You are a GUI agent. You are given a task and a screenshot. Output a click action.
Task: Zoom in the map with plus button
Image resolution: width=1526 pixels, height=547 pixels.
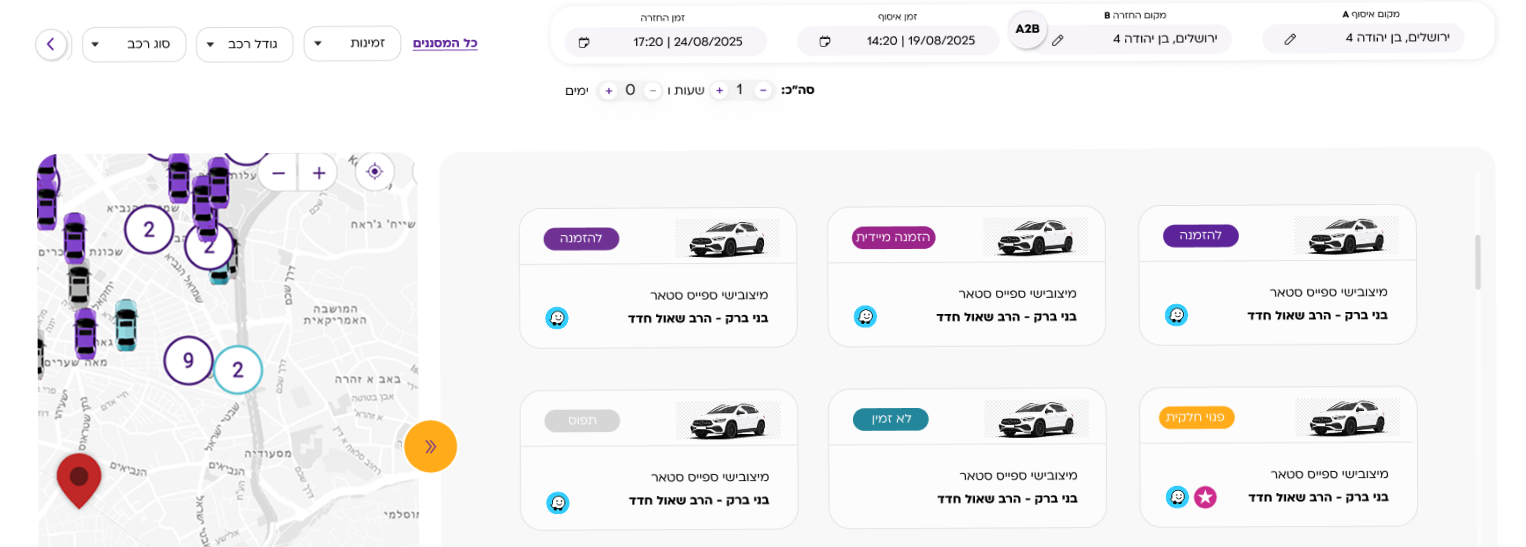point(319,173)
